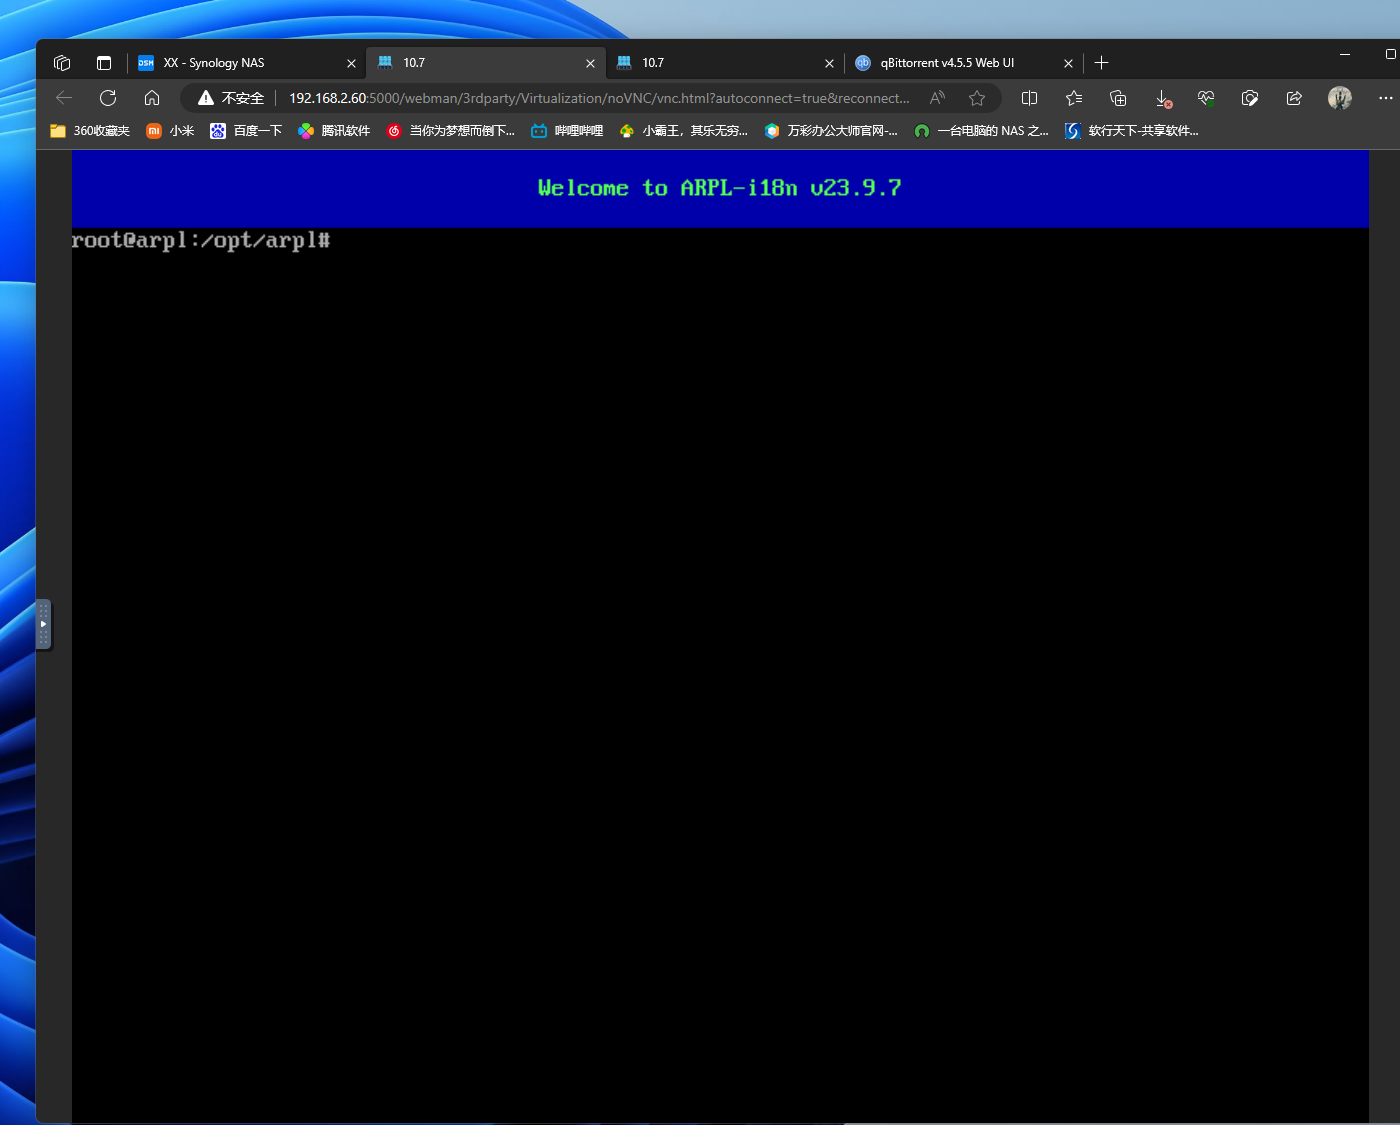Screen dimensions: 1400x1125
Task: Expand the noVNC control panel handle
Action: pos(43,624)
